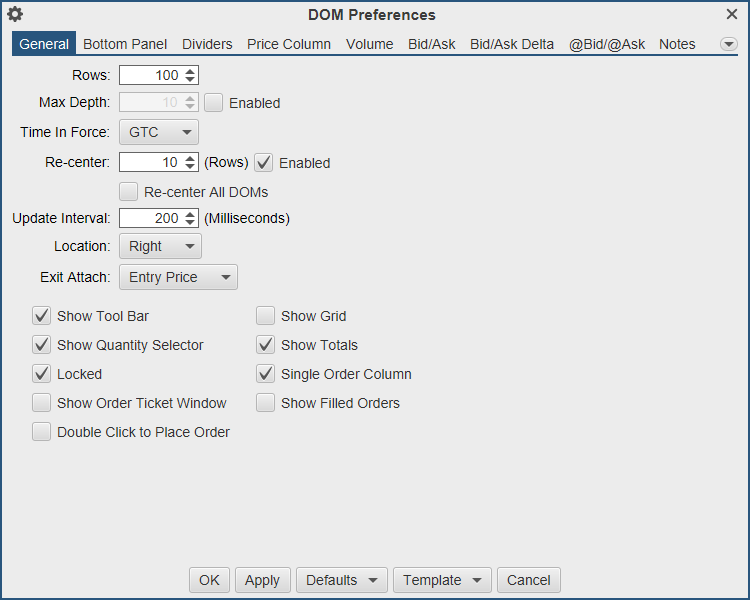Toggle Show Grid checkbox
The width and height of the screenshot is (750, 600).
265,316
